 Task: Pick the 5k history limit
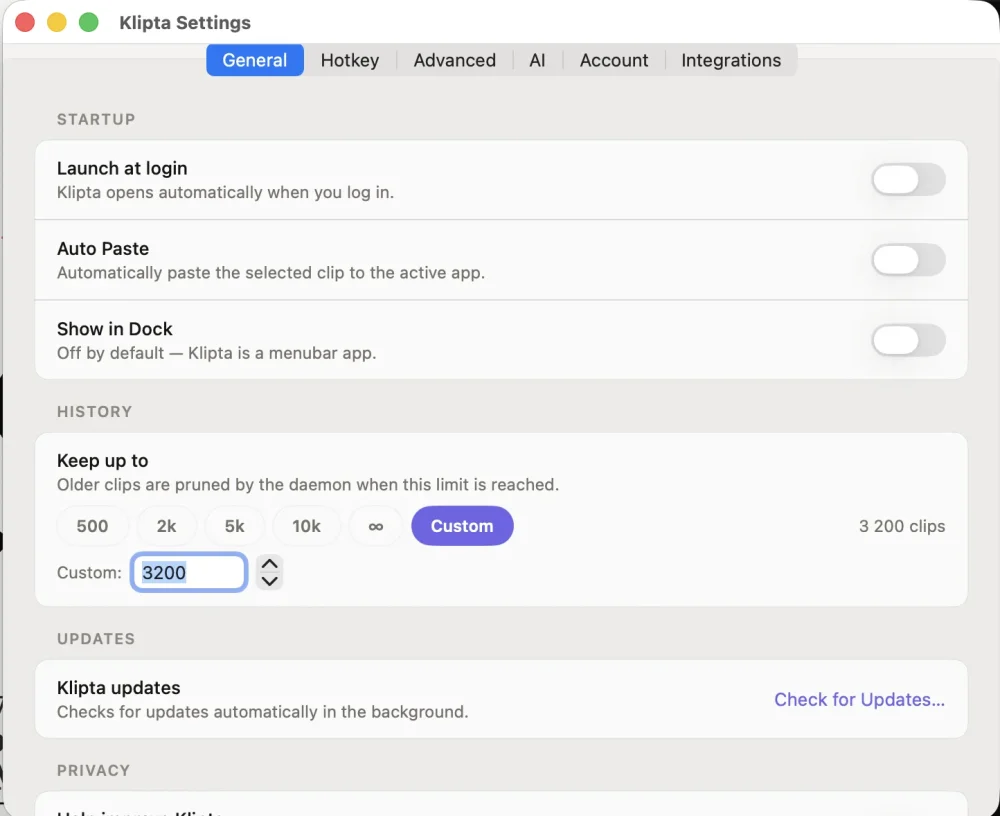(234, 526)
